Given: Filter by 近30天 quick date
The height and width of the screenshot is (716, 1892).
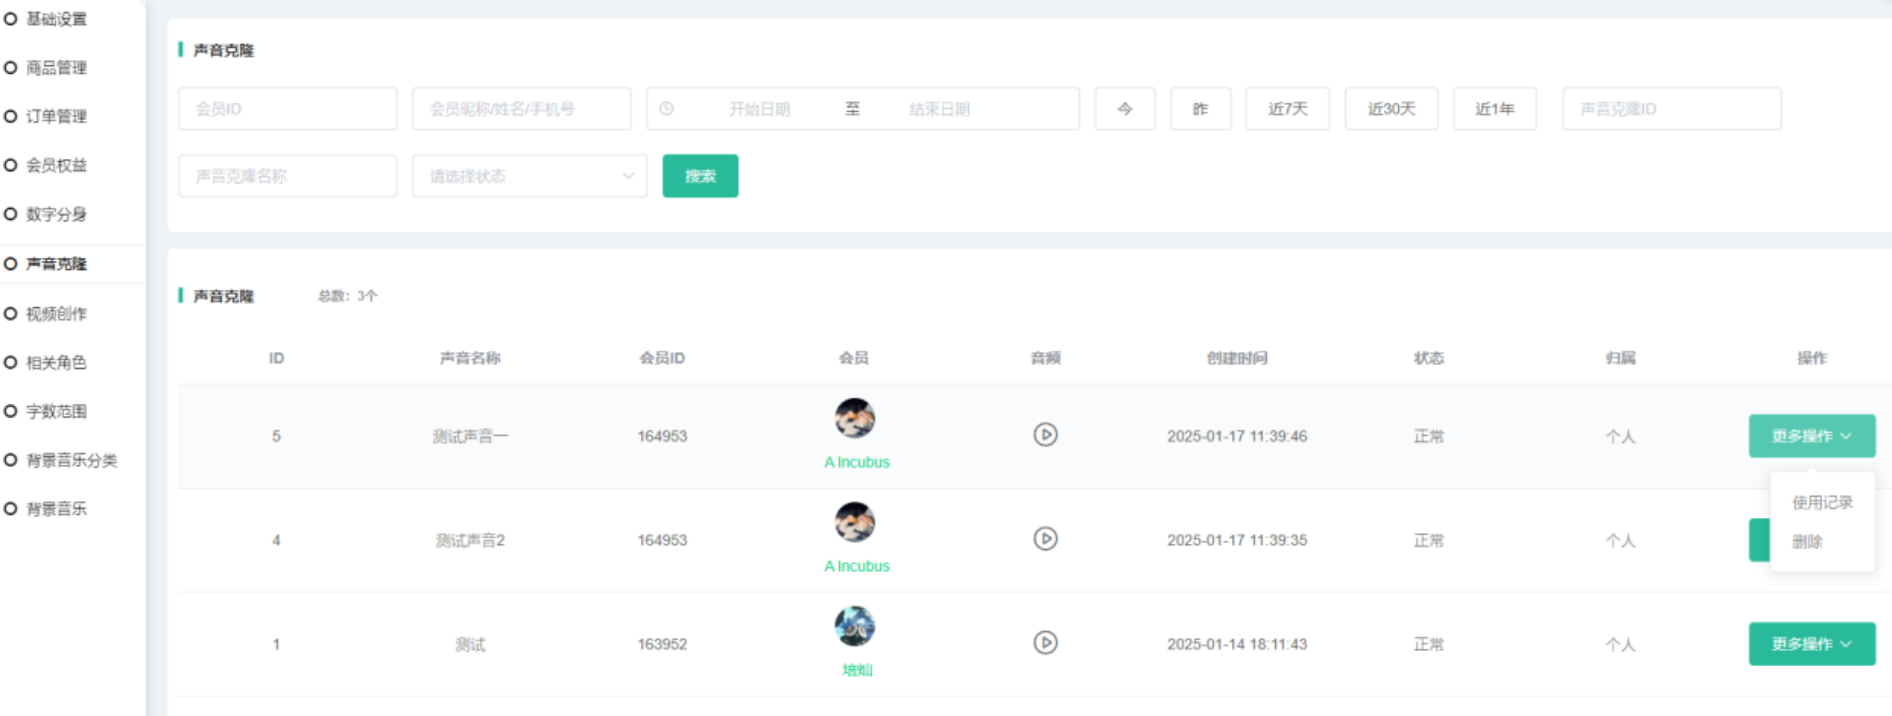Looking at the screenshot, I should (x=1391, y=109).
